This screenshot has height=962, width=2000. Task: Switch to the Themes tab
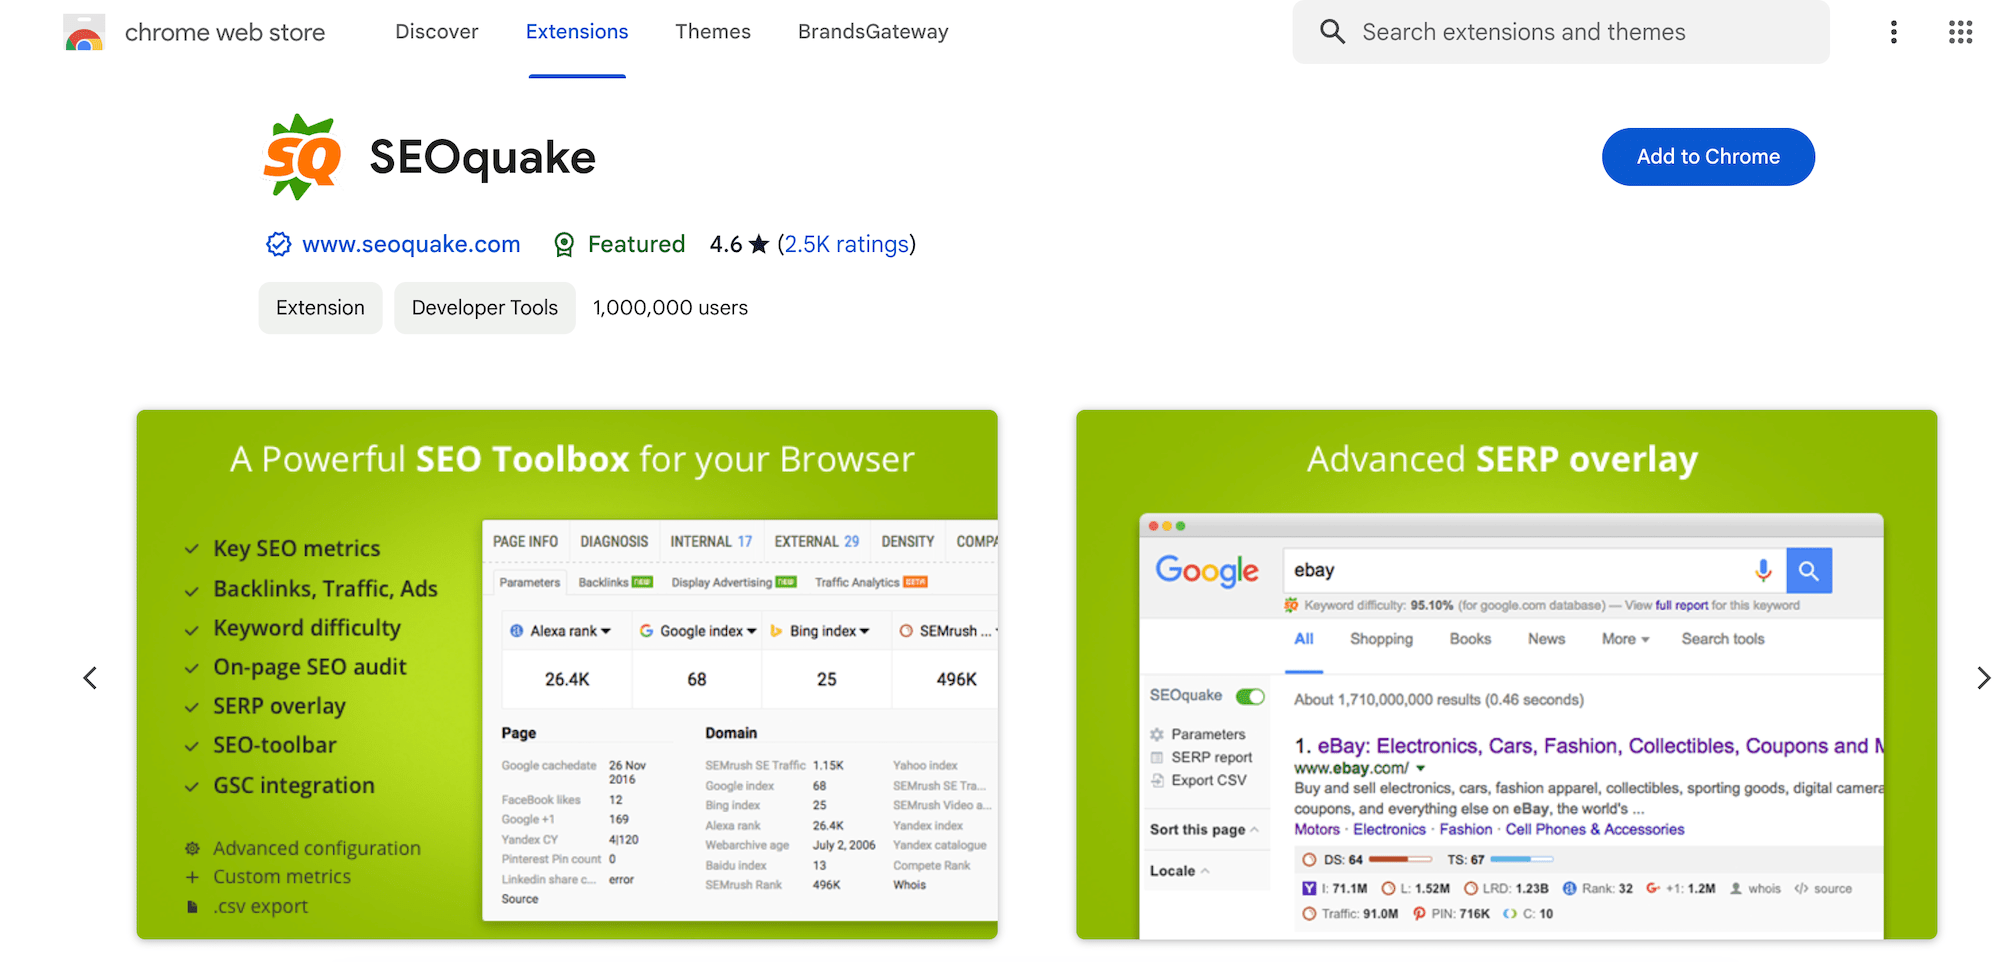(713, 32)
